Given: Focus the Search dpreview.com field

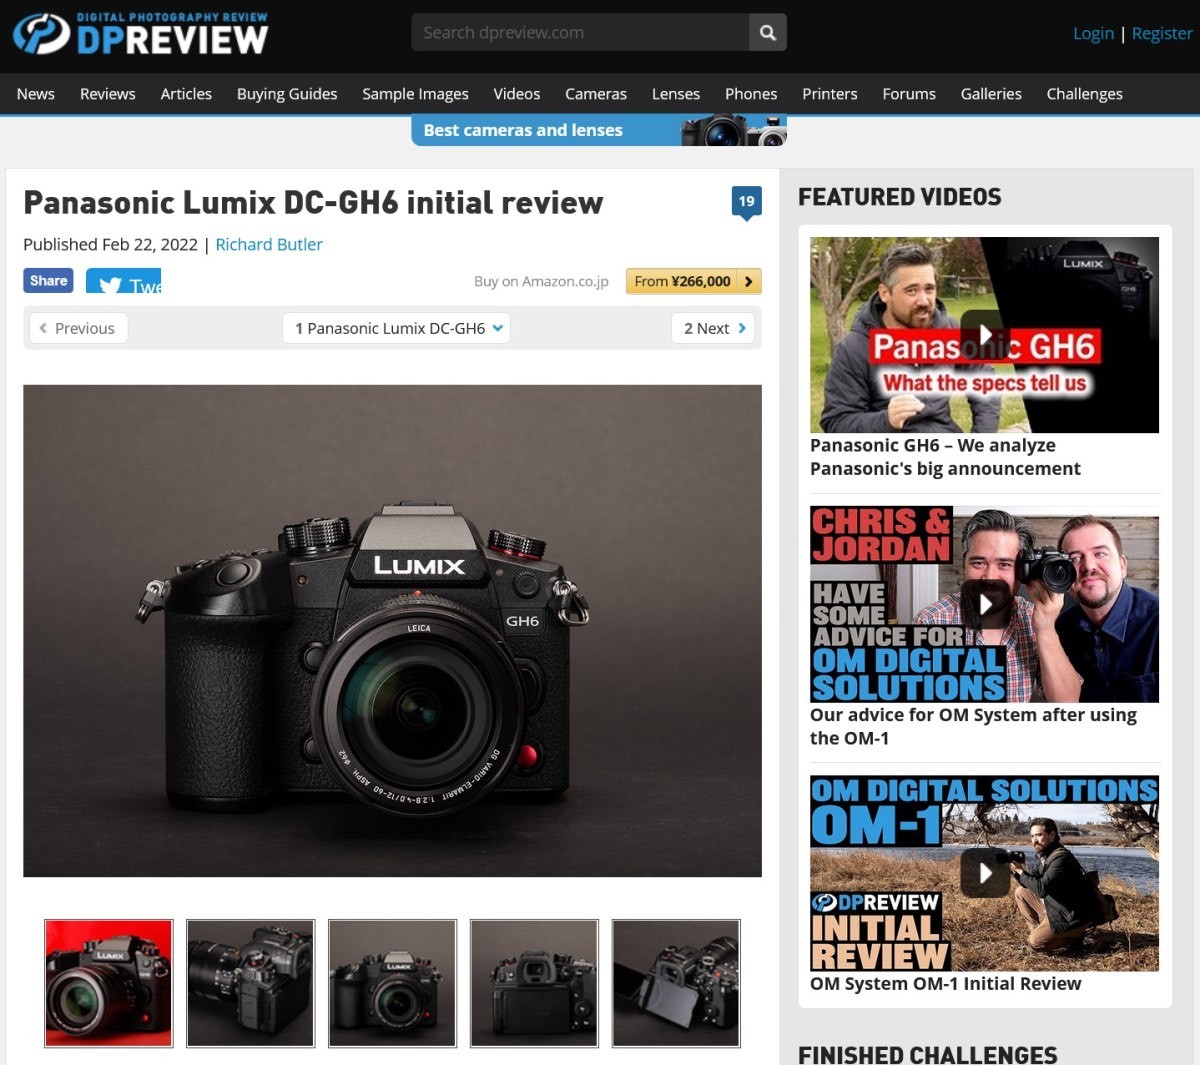Looking at the screenshot, I should [580, 33].
